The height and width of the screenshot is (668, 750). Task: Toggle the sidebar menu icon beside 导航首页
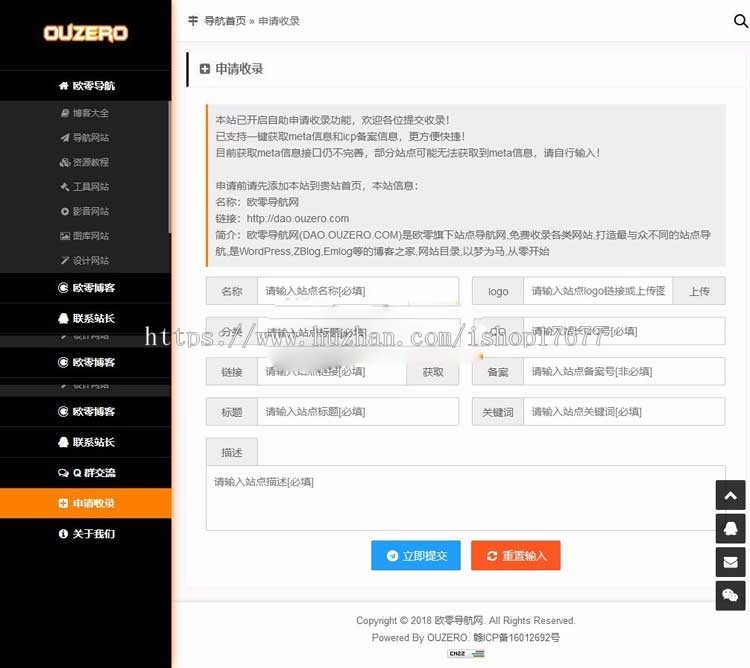click(193, 21)
